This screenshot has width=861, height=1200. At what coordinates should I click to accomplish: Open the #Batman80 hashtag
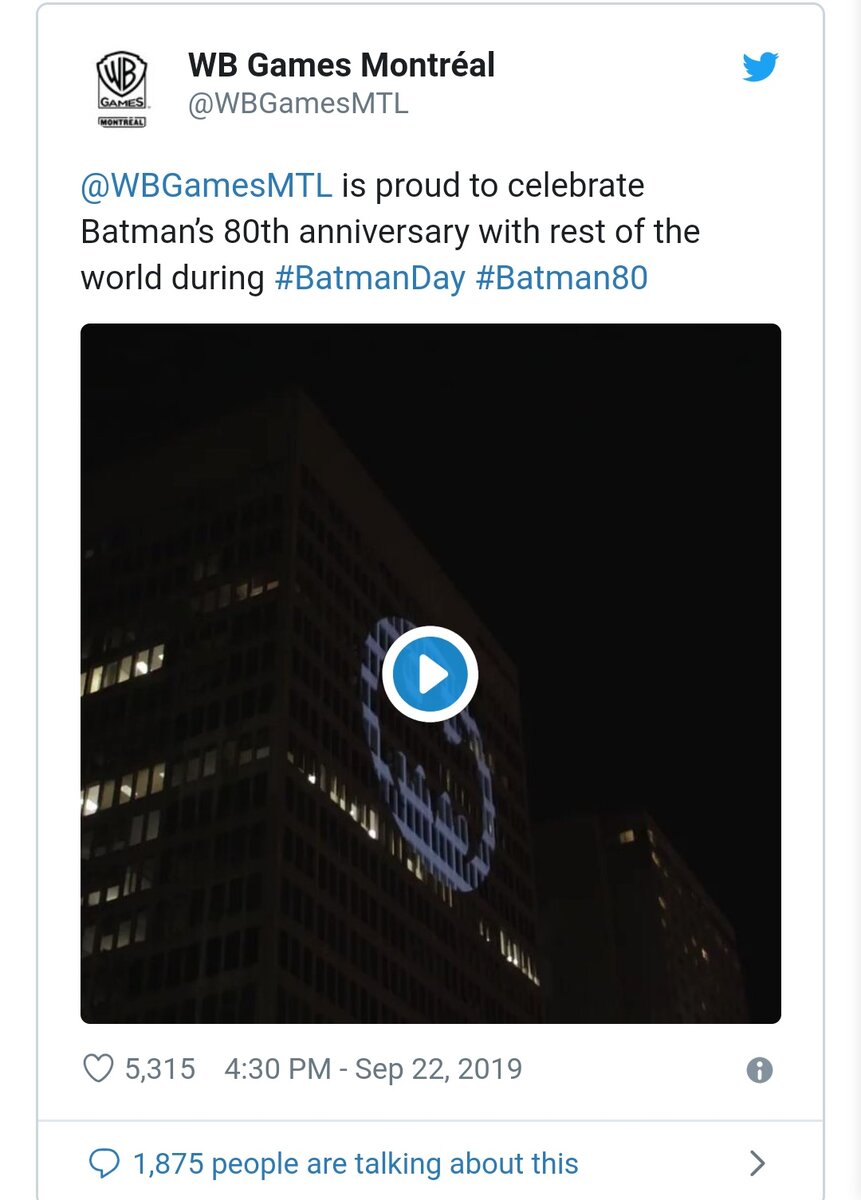coord(561,278)
